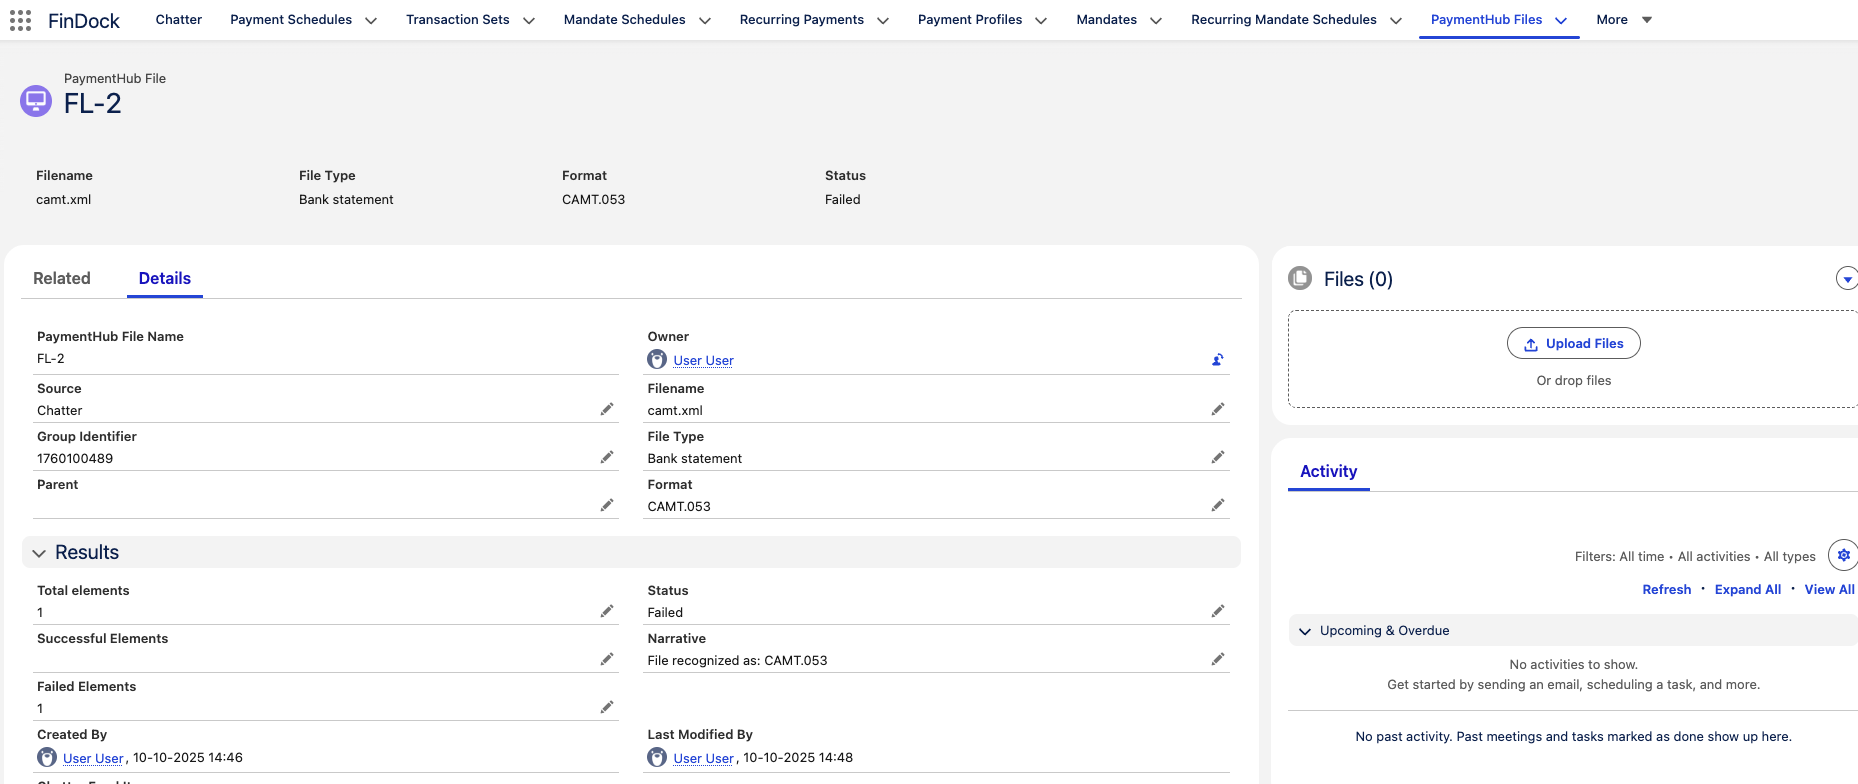Open the Owner User User link
This screenshot has height=784, width=1858.
[x=703, y=360]
